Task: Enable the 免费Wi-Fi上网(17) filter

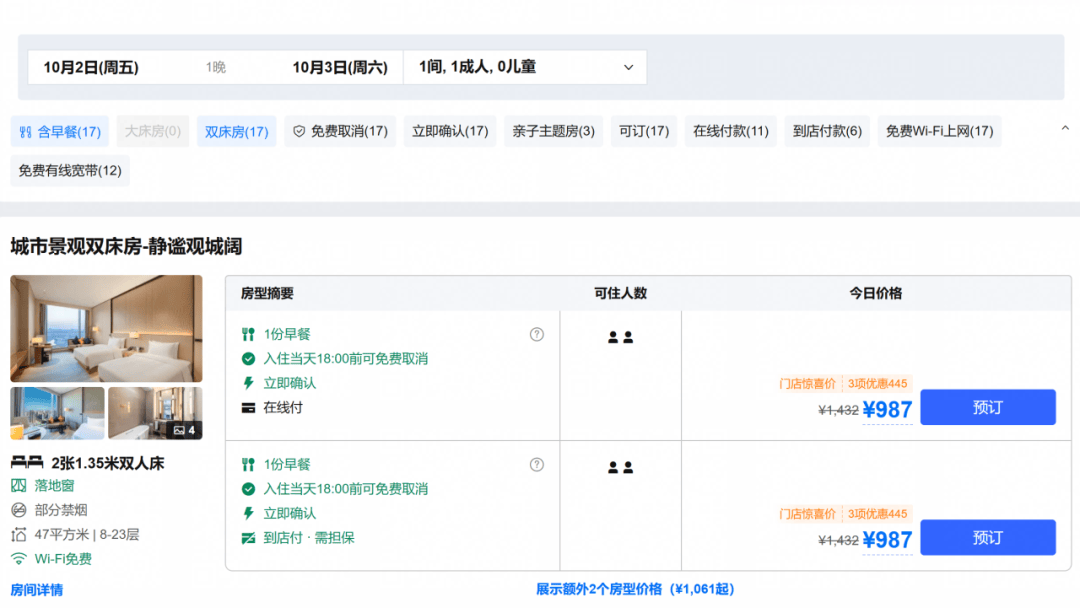Action: (939, 132)
